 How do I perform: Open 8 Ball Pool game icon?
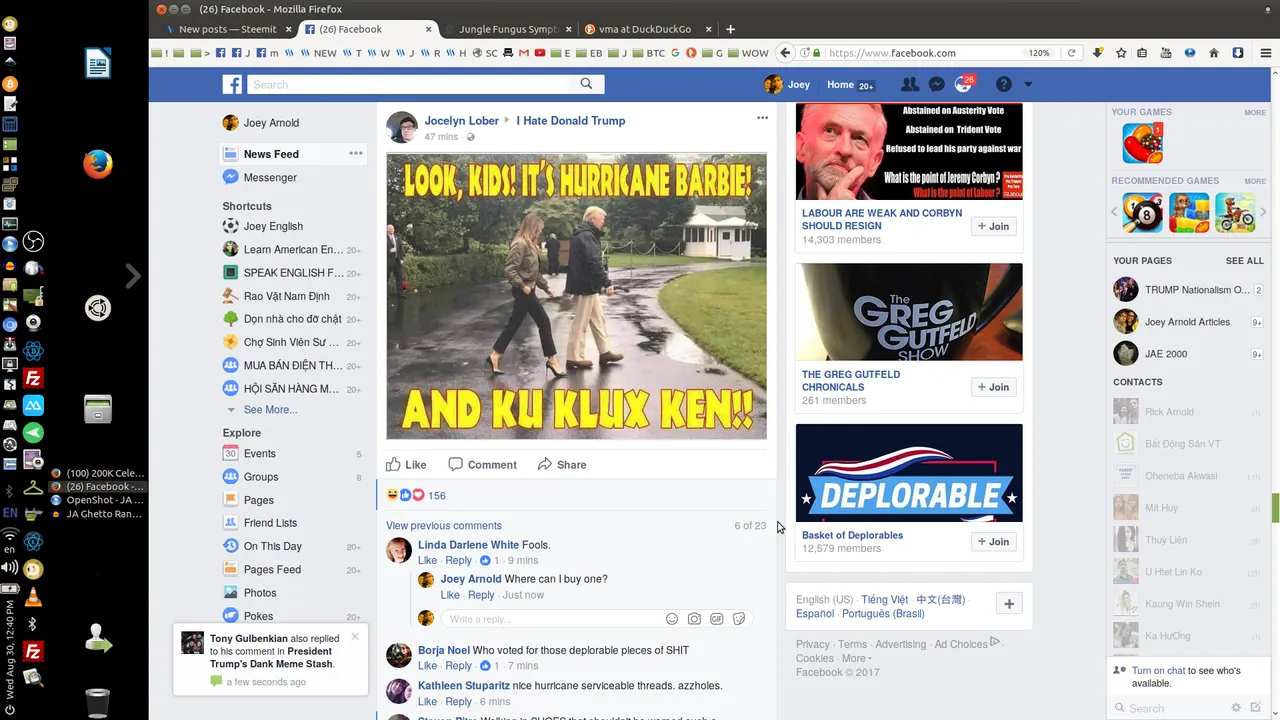click(x=1143, y=213)
